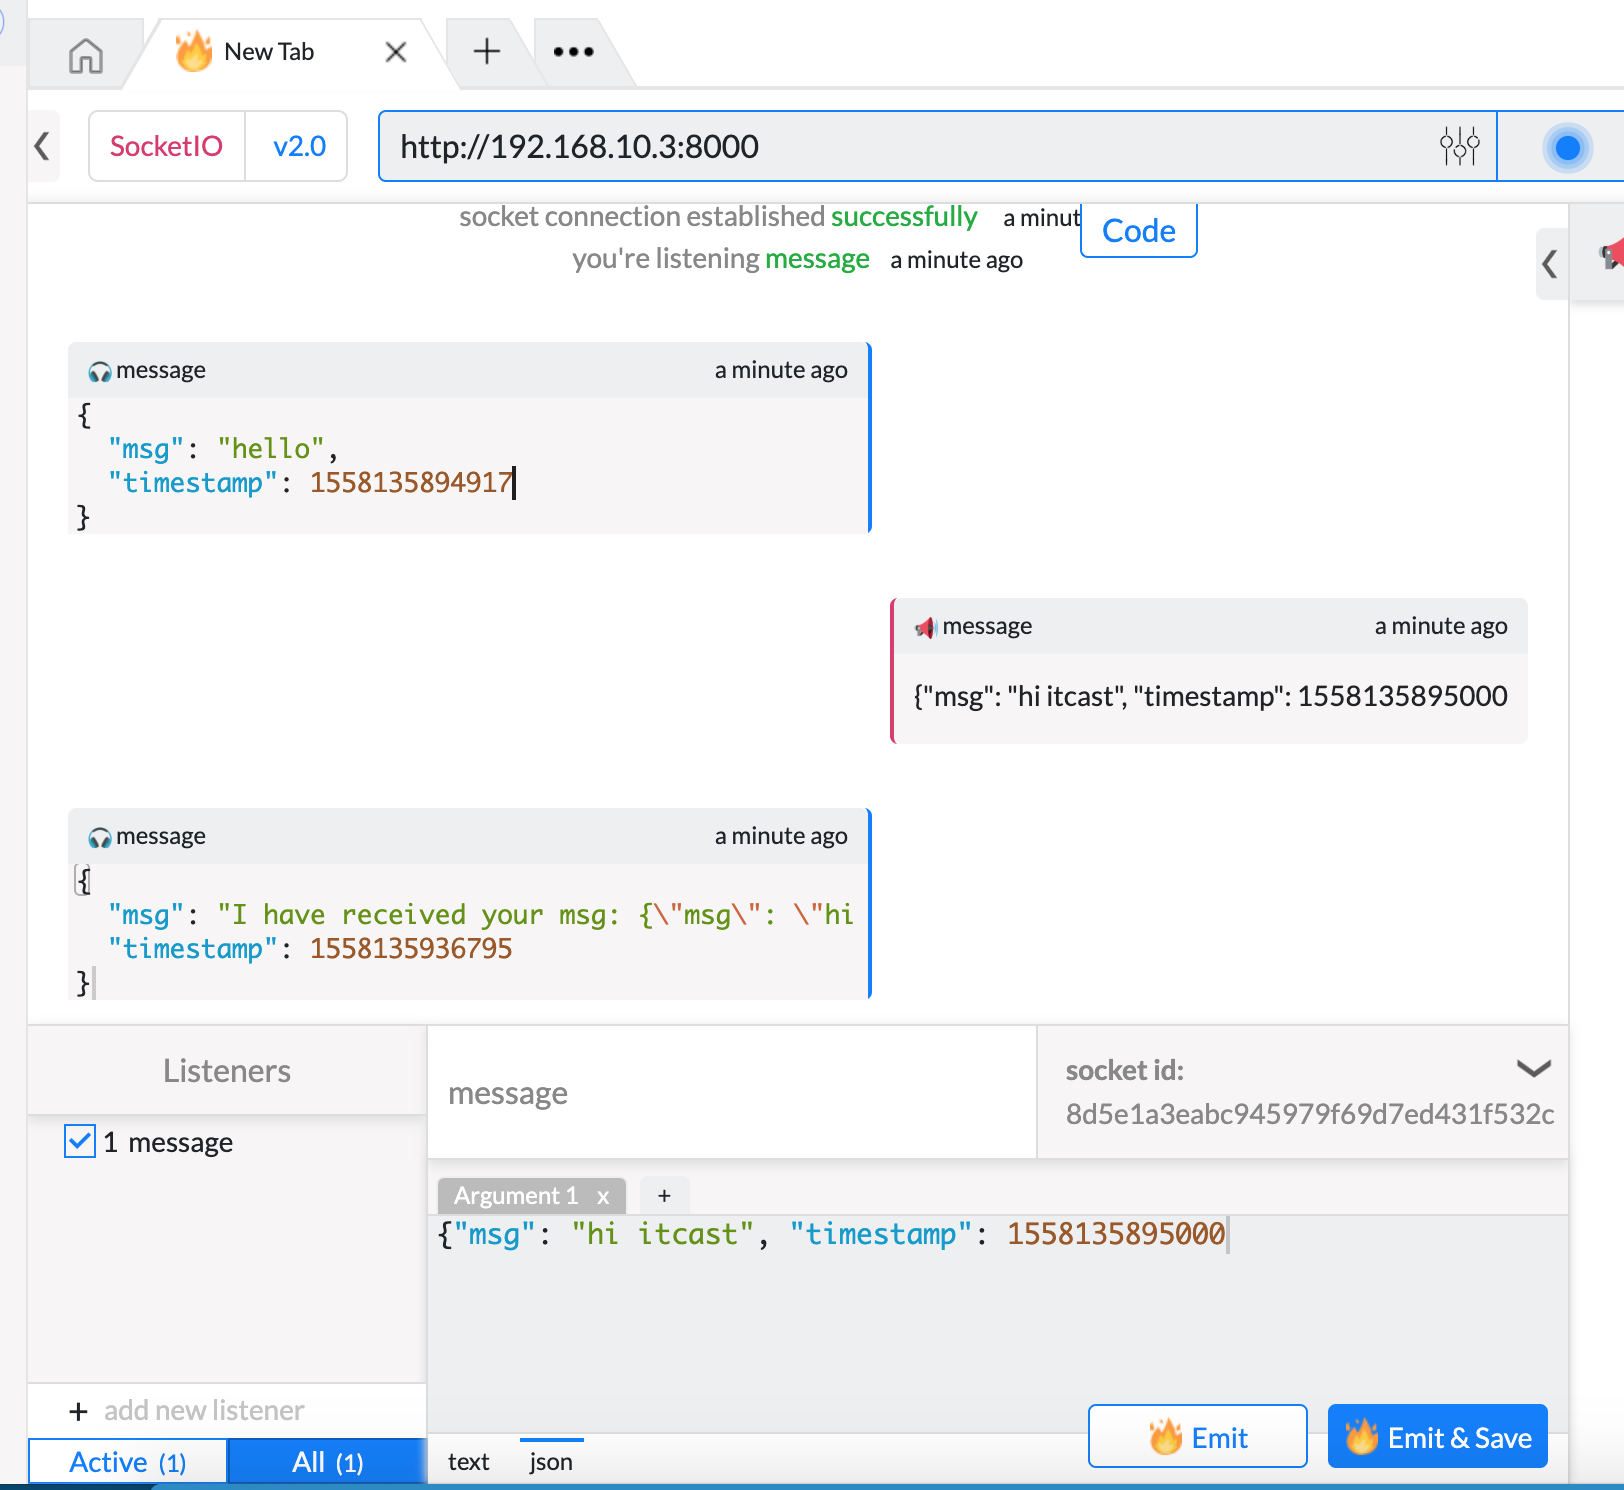Select the v2.0 version selector
Screen dimensions: 1624x1490
click(299, 146)
